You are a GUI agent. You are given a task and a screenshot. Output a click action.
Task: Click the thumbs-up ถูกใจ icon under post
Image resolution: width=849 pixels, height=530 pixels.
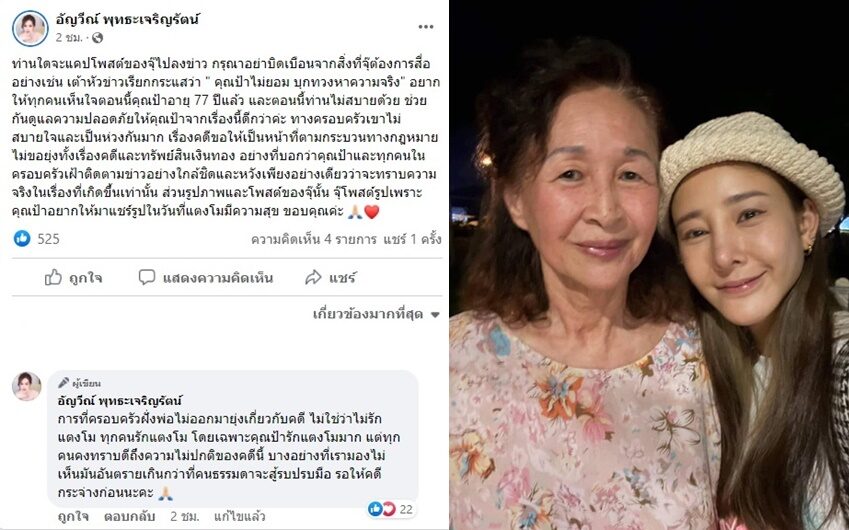[53, 278]
